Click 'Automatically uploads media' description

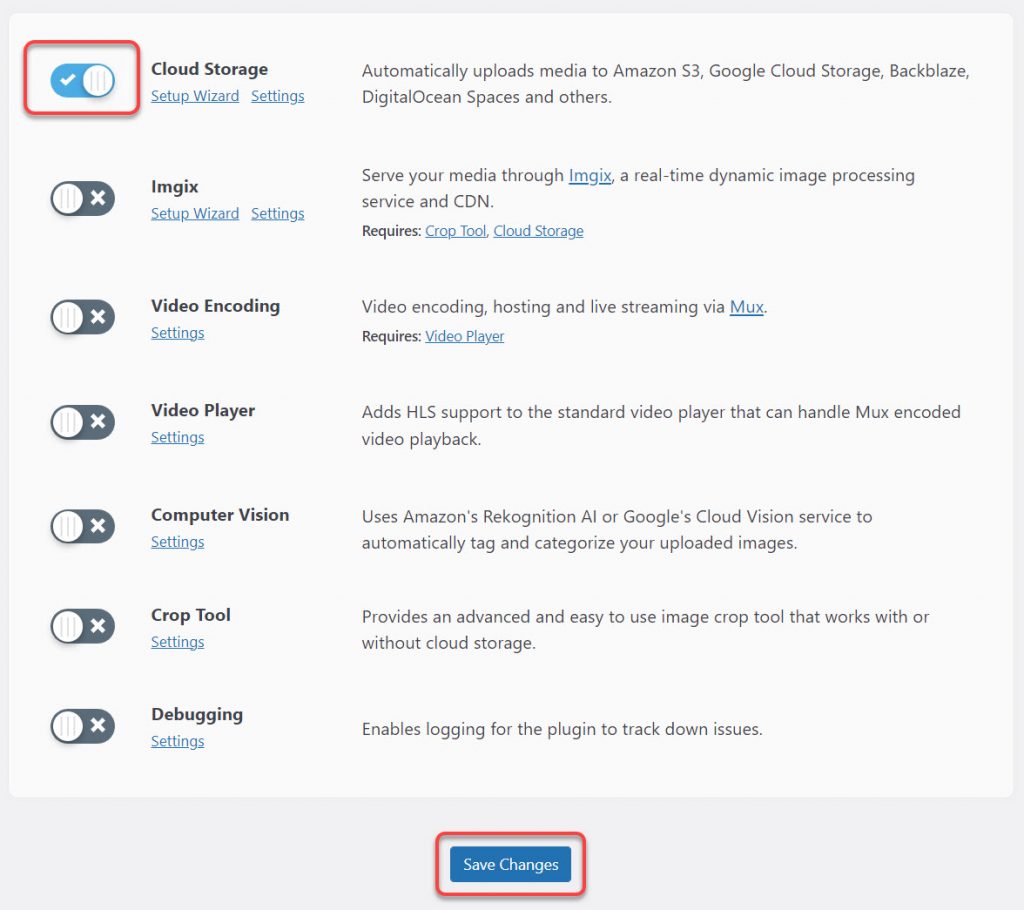(x=665, y=84)
